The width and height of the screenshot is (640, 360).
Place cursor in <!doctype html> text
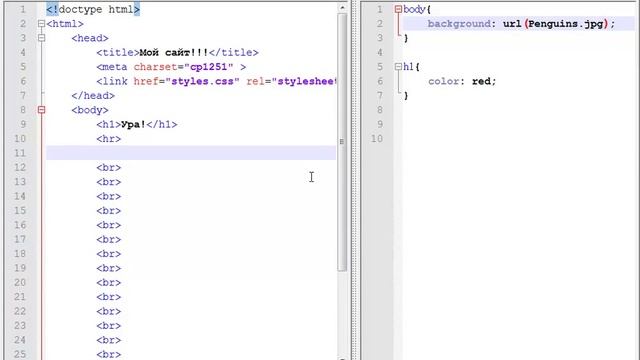[x=93, y=9]
